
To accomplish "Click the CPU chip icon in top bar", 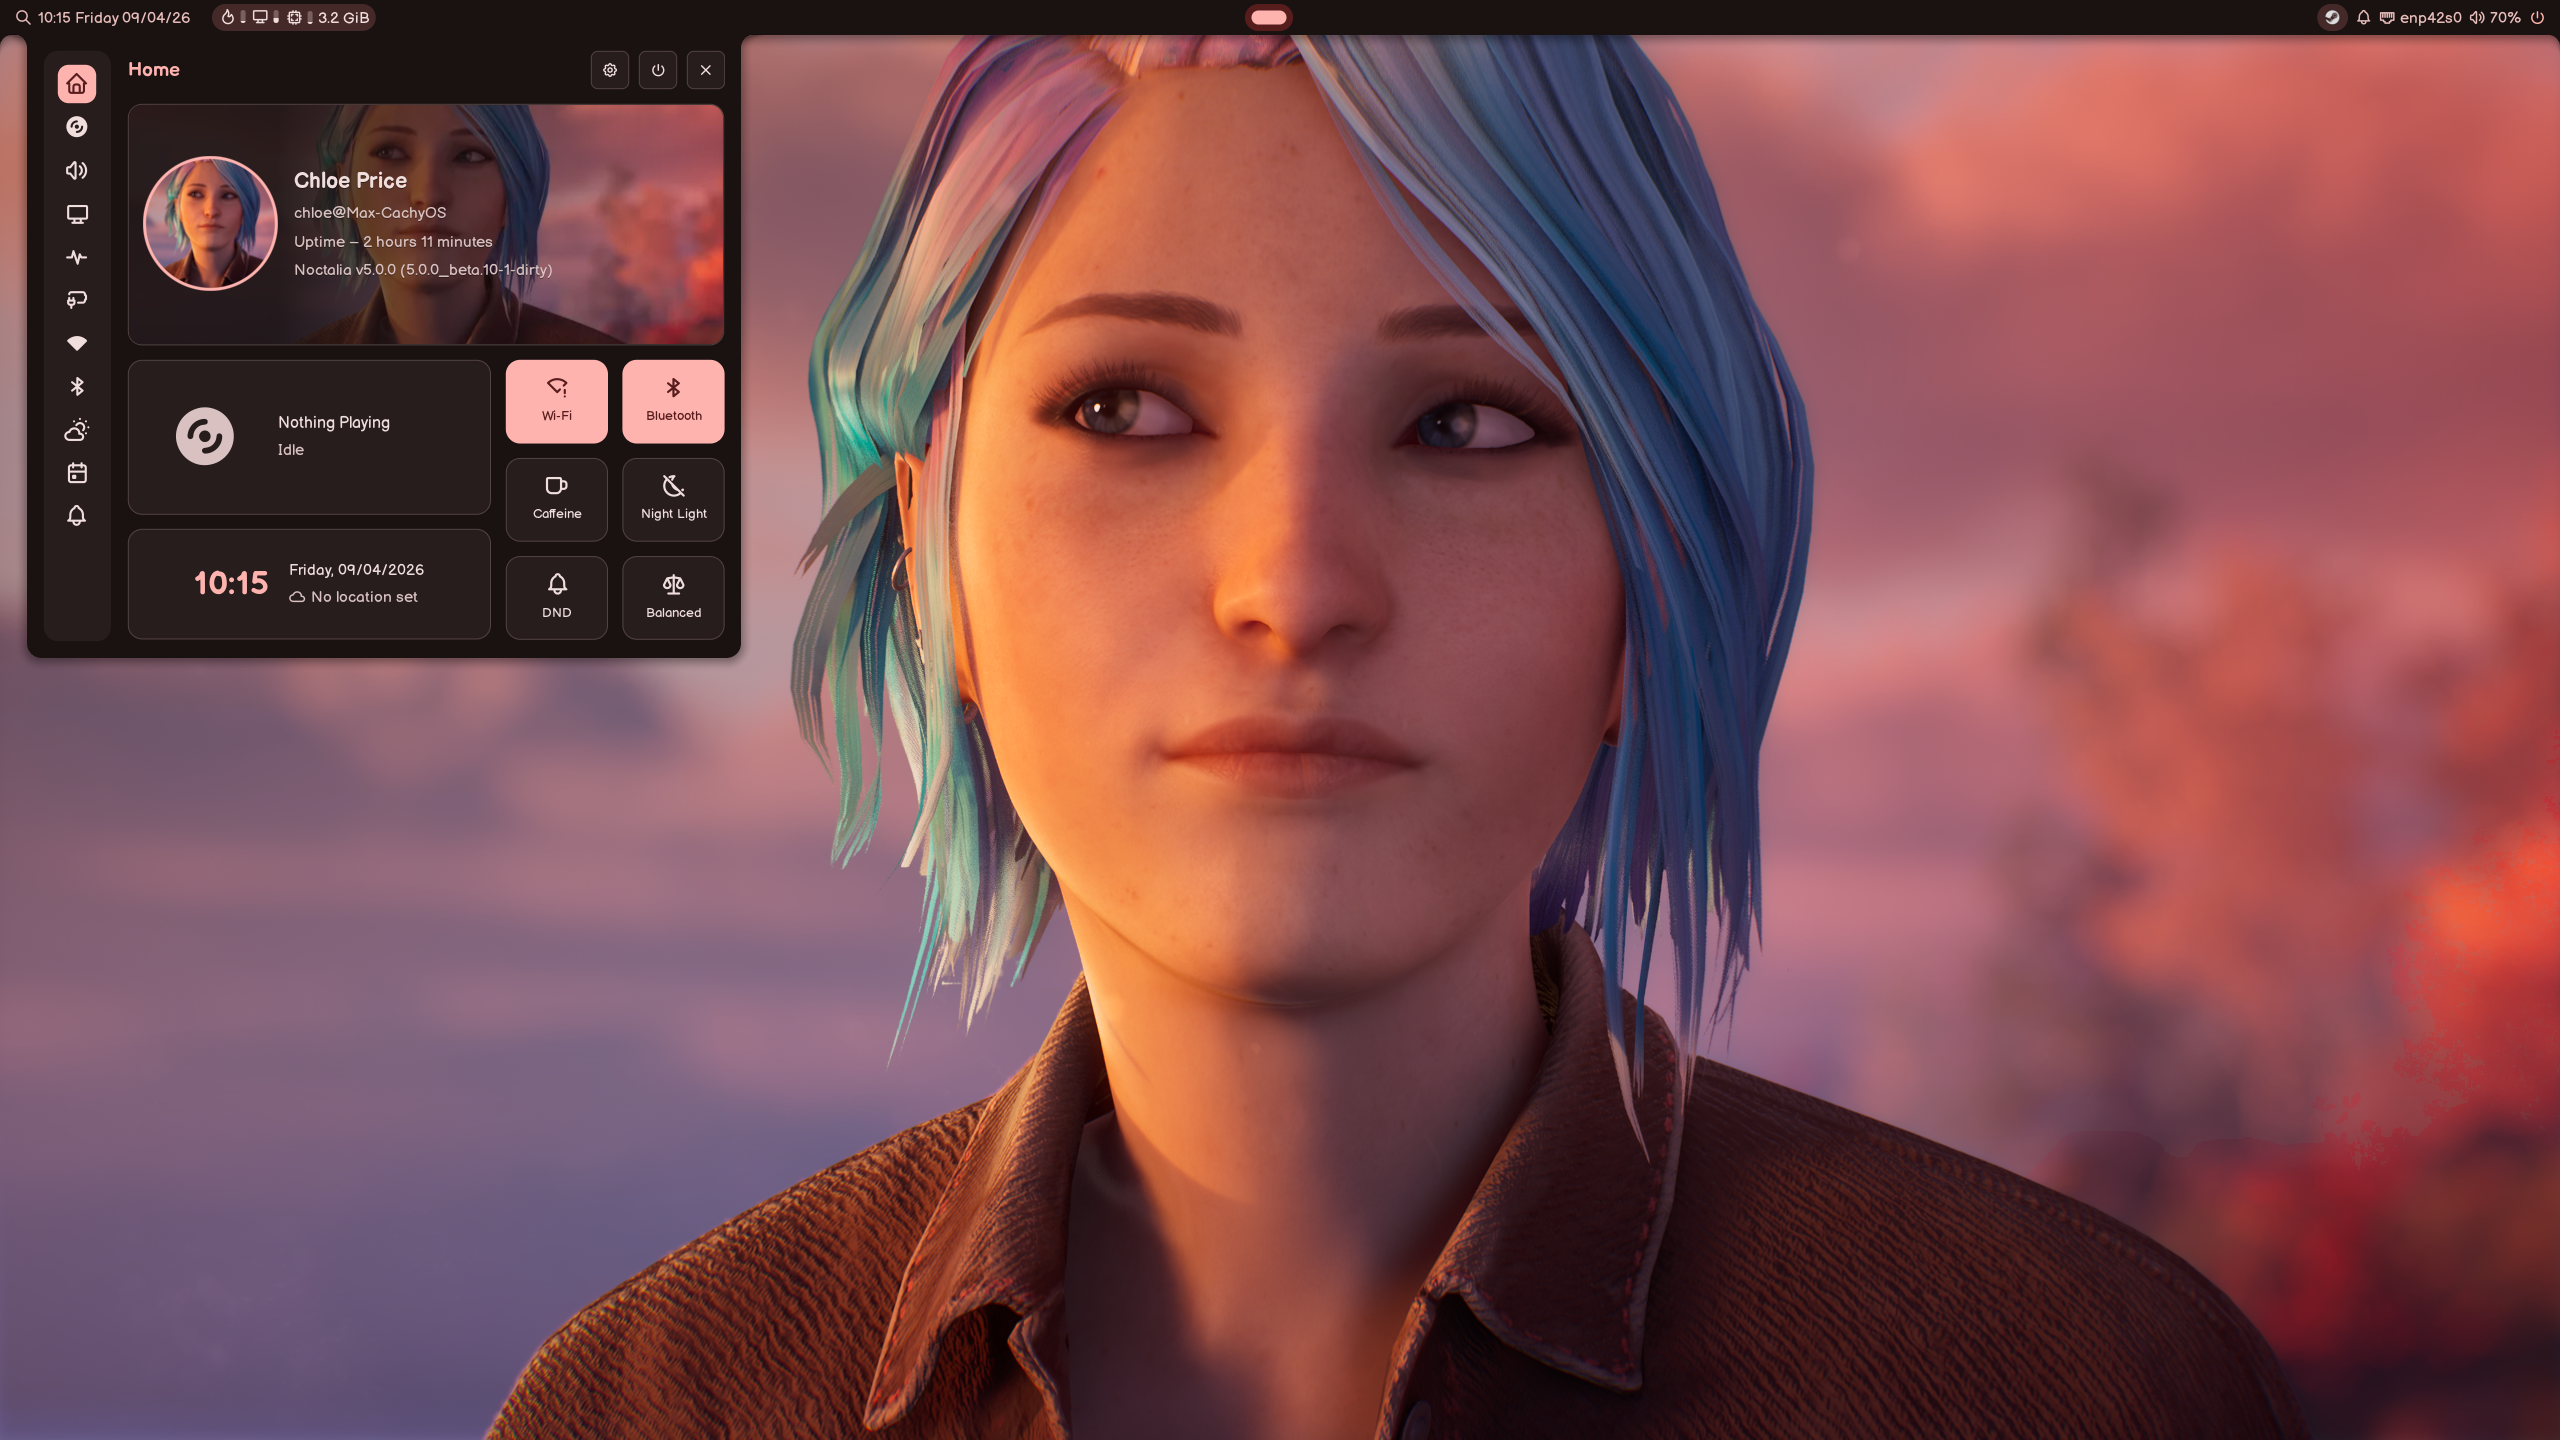I will pos(294,17).
